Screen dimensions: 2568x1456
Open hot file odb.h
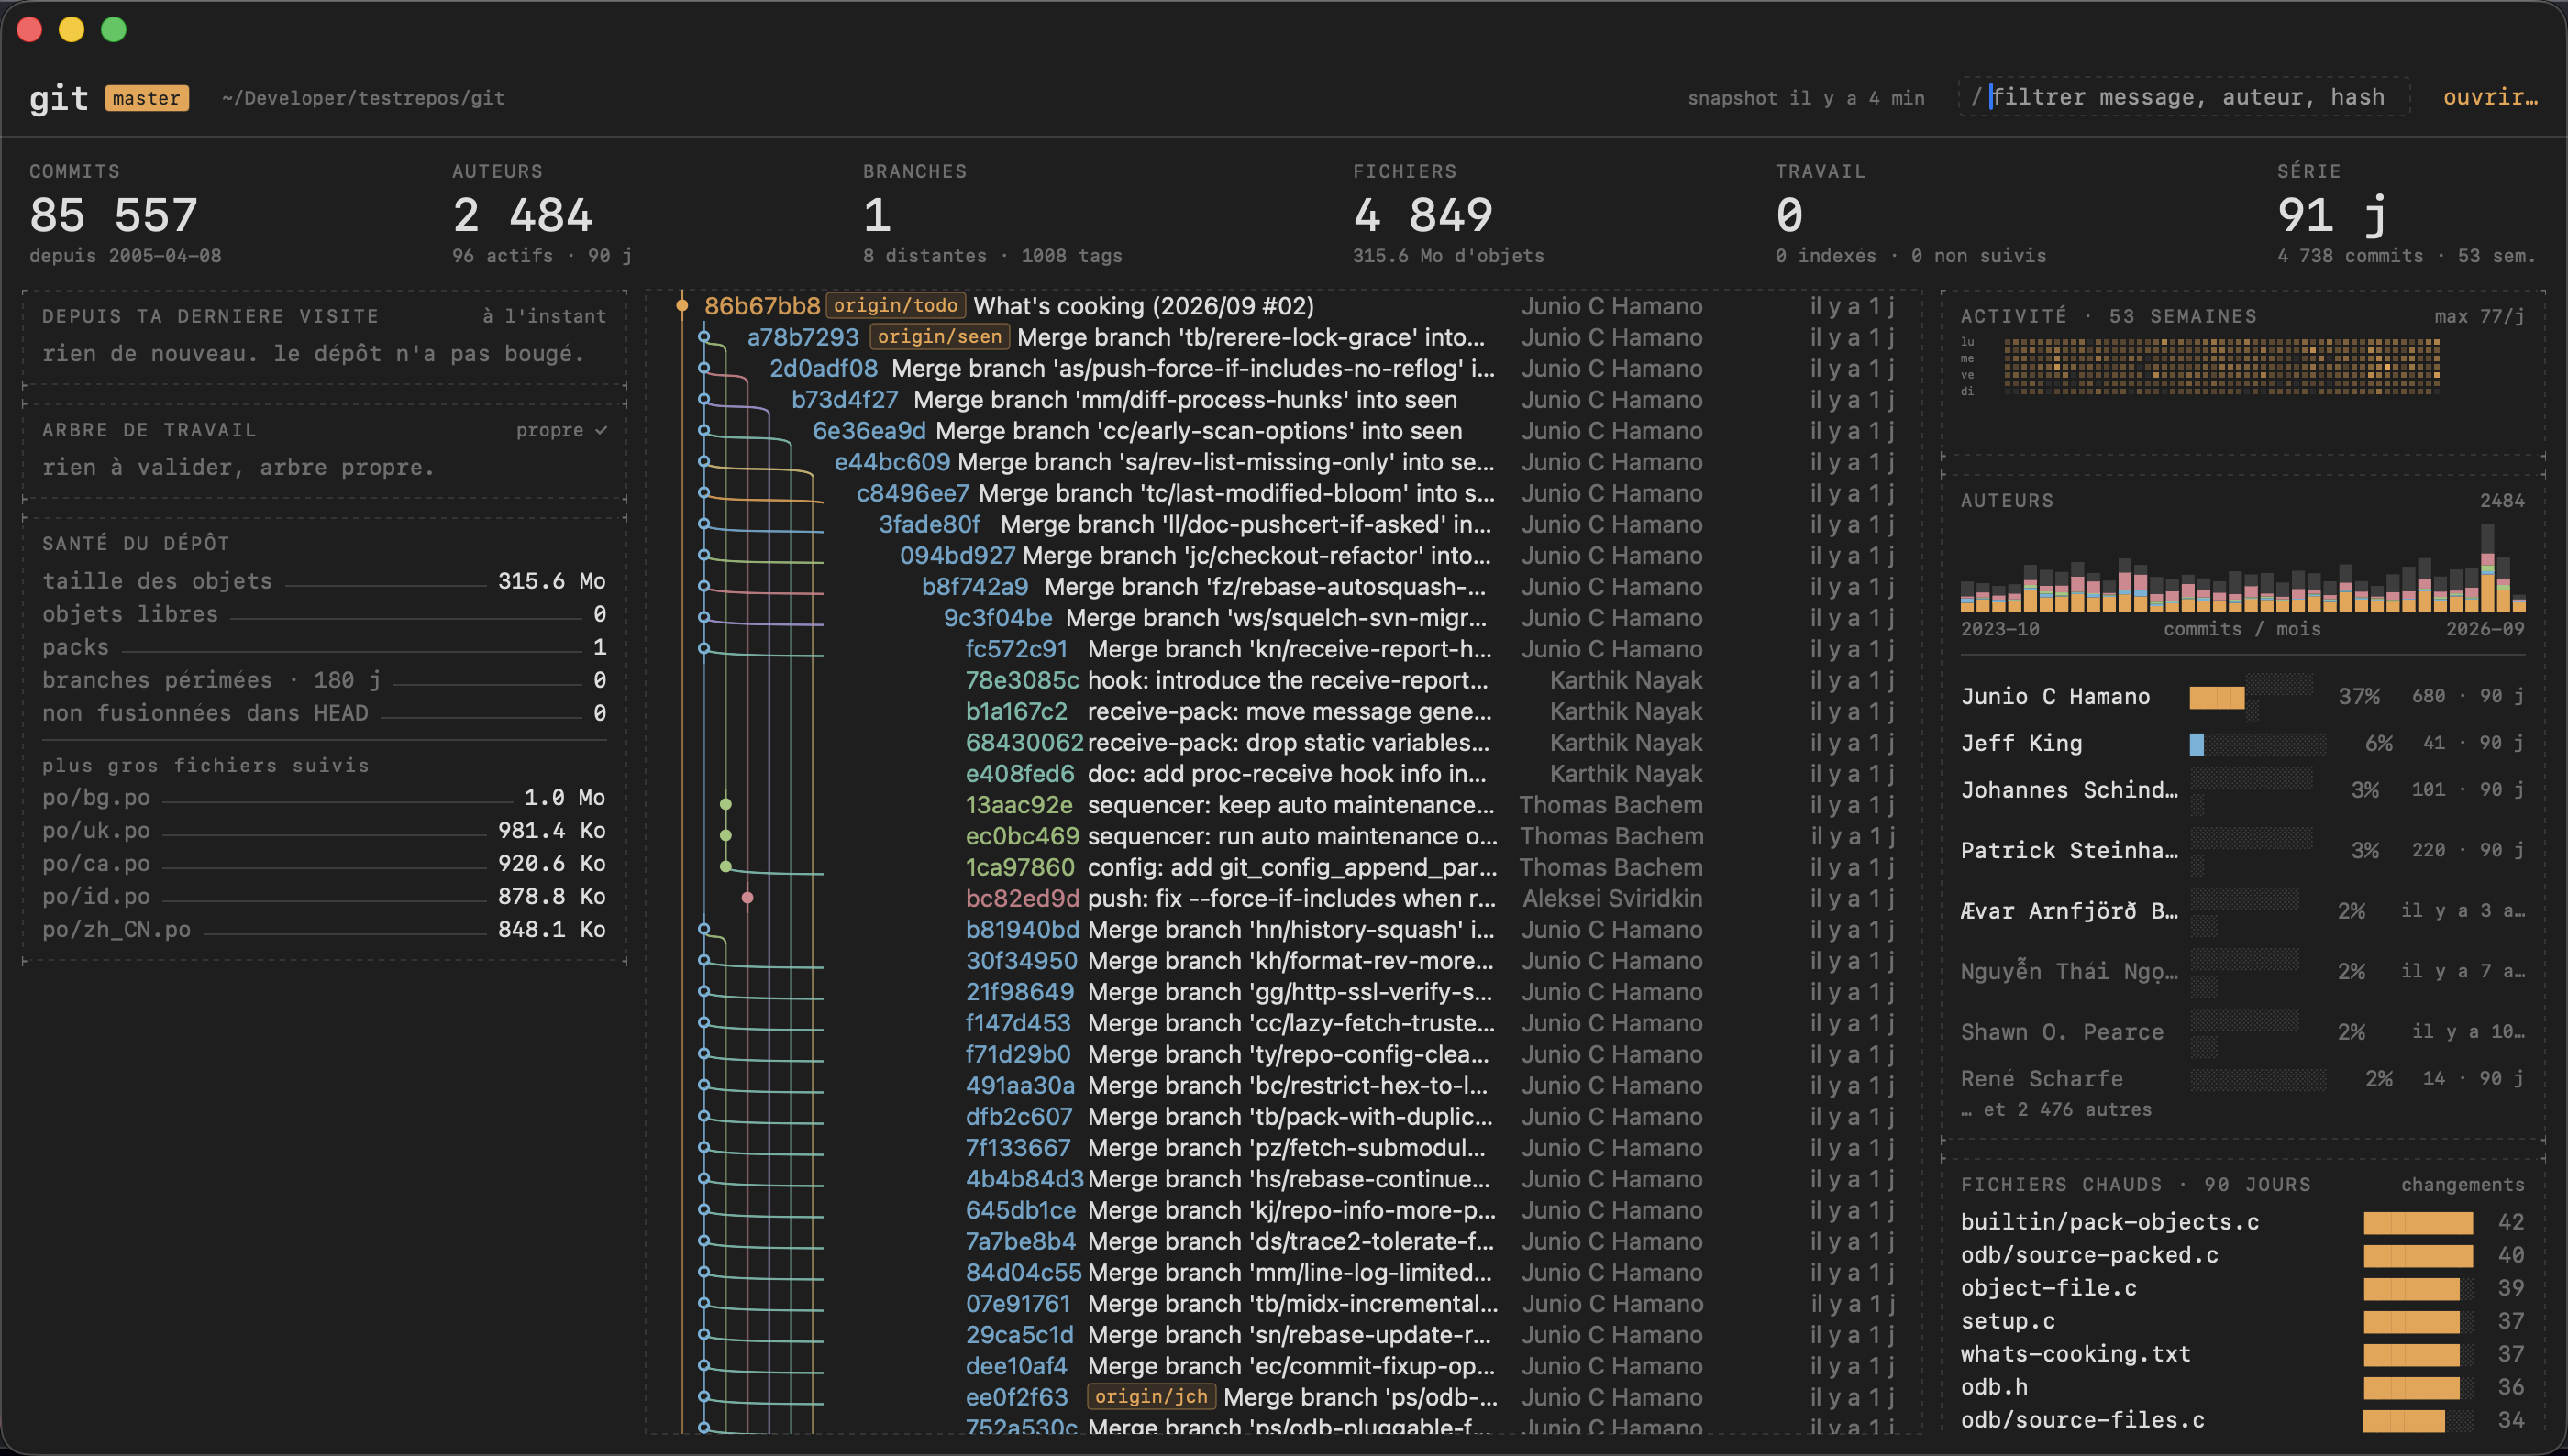pos(2242,1387)
